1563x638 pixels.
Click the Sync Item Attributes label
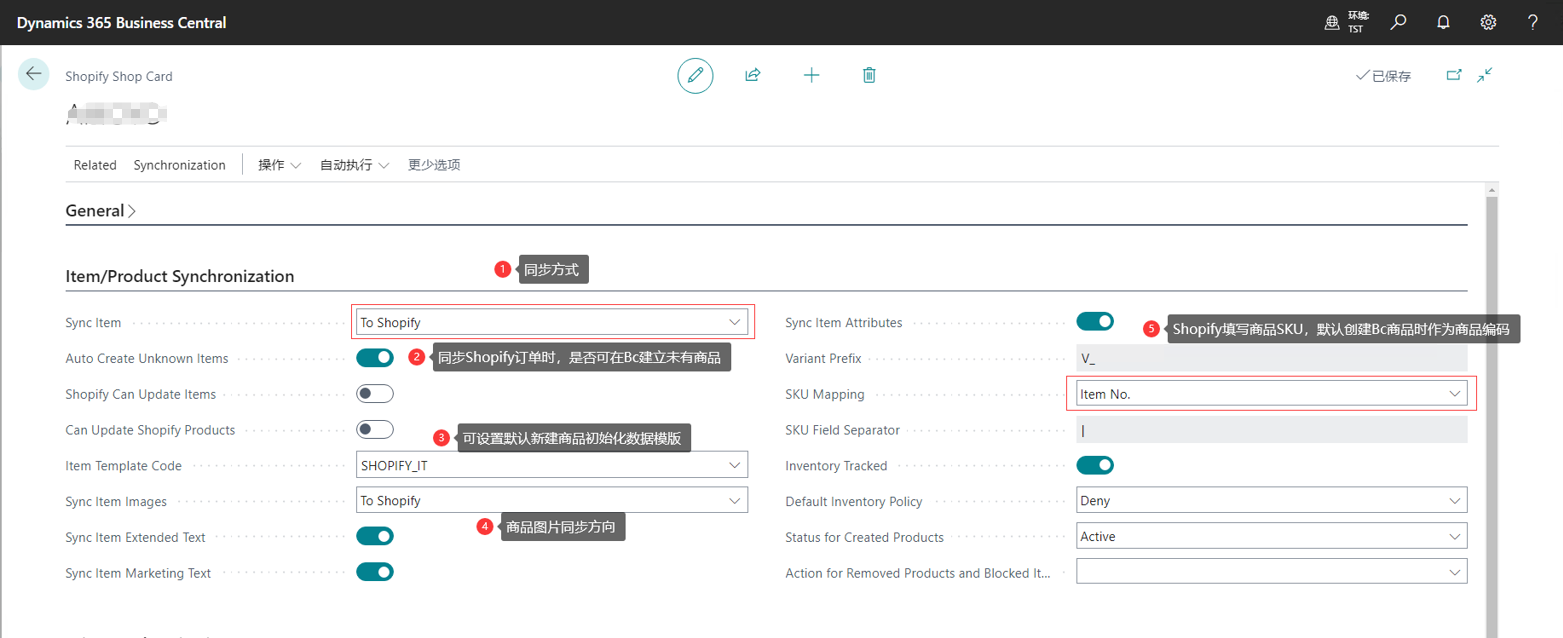[x=844, y=323]
